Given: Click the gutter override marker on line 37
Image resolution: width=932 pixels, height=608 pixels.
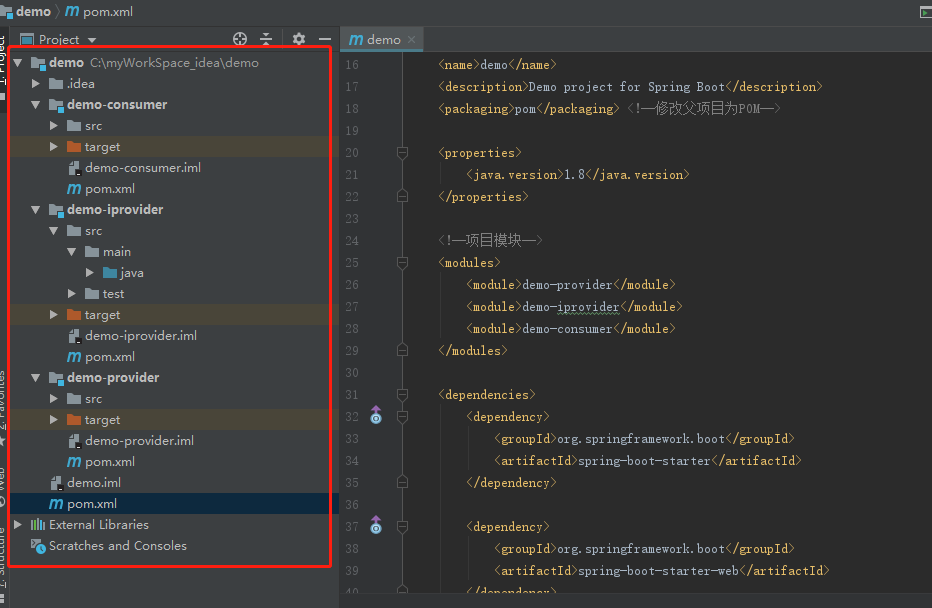Looking at the screenshot, I should point(376,525).
